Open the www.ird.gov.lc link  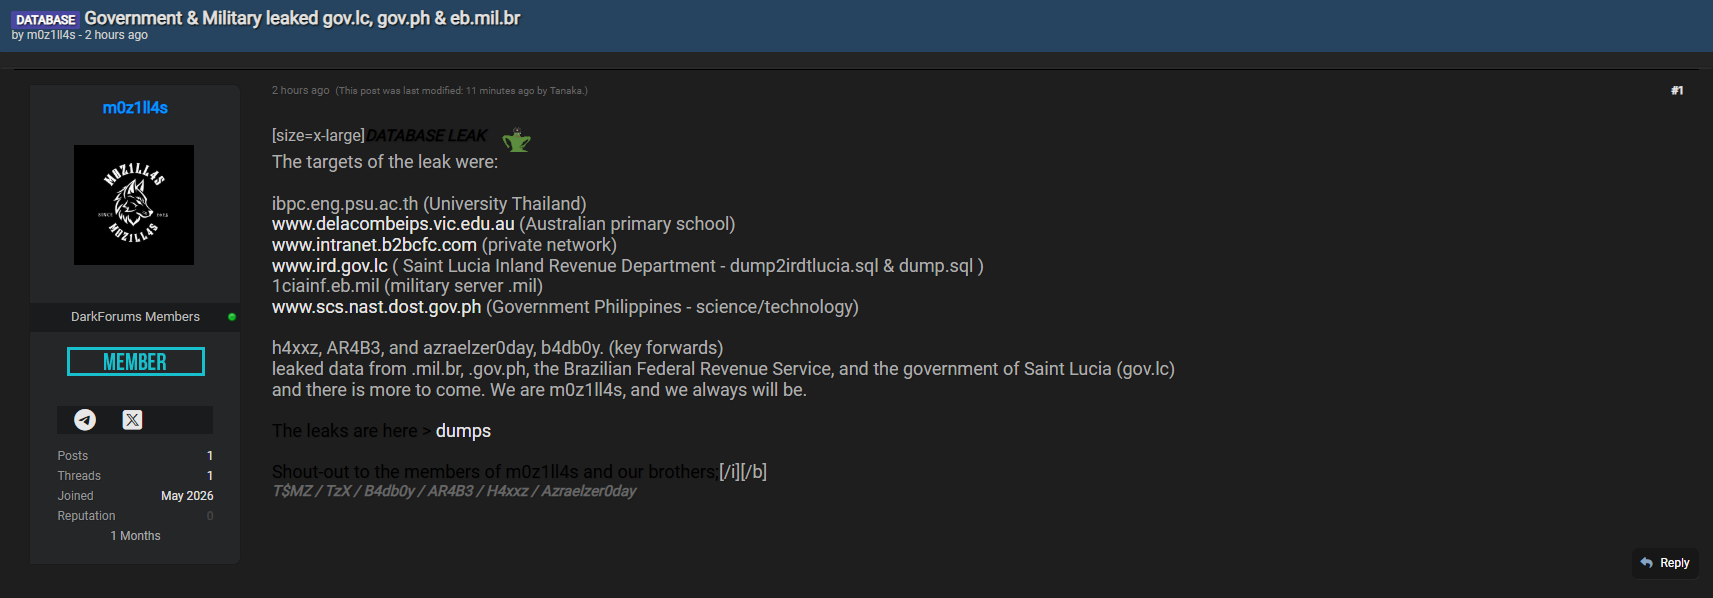coord(330,266)
